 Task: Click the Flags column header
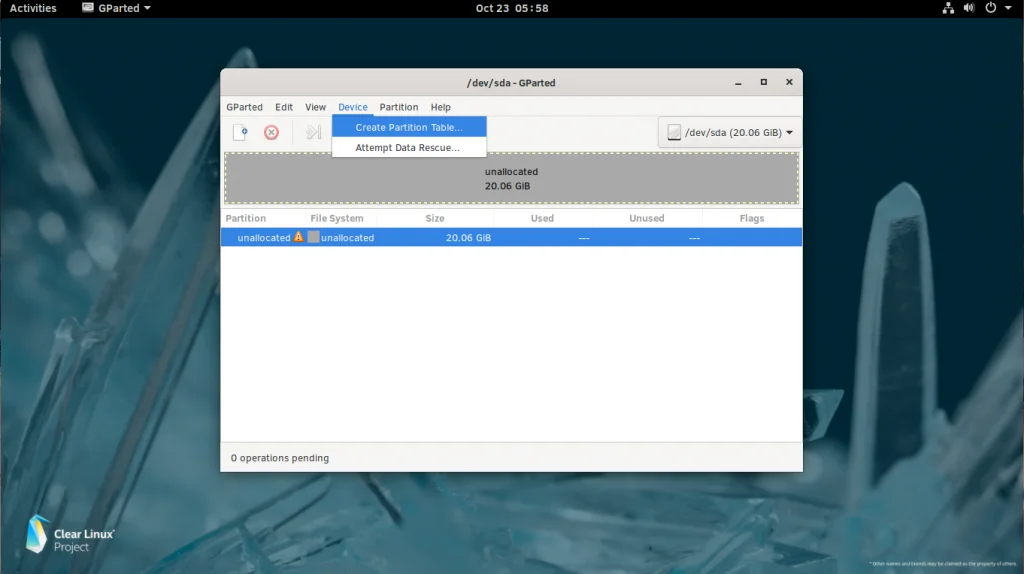[752, 218]
